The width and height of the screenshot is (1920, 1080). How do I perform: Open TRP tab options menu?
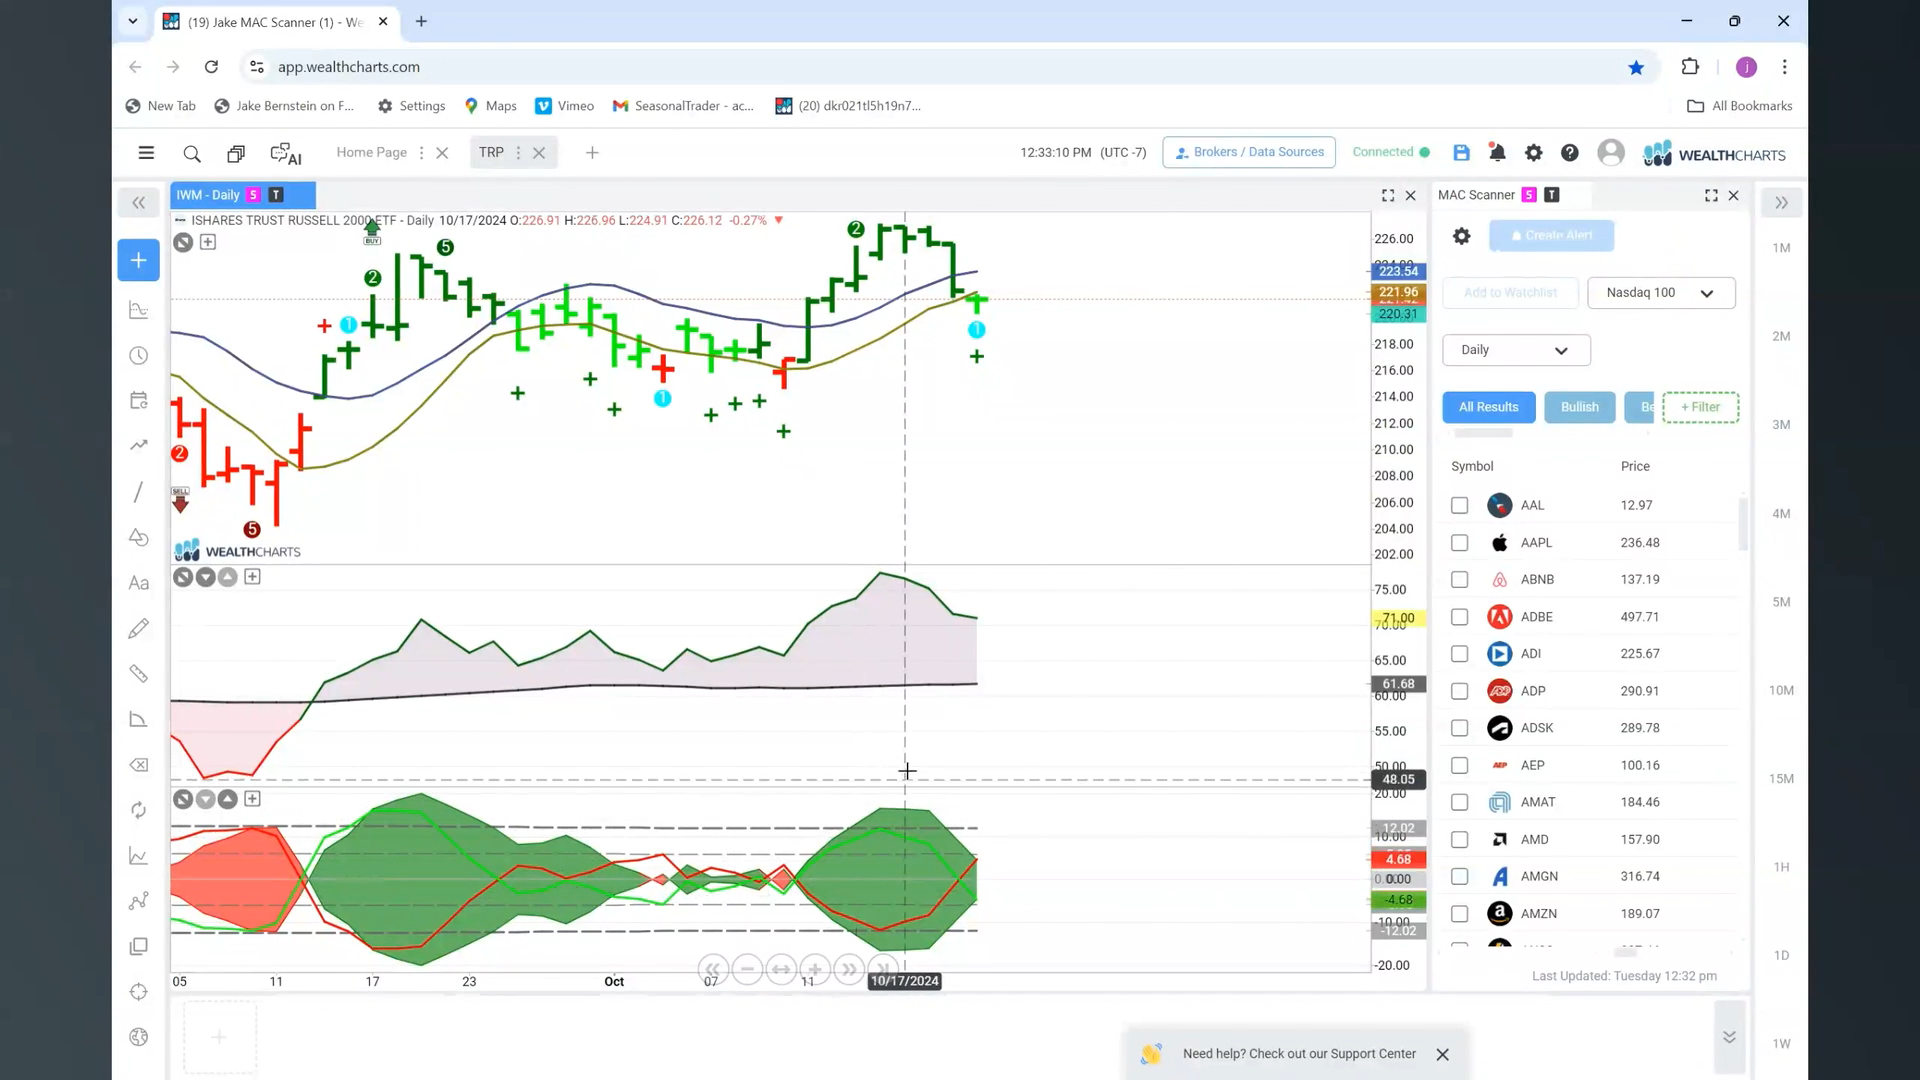(518, 153)
